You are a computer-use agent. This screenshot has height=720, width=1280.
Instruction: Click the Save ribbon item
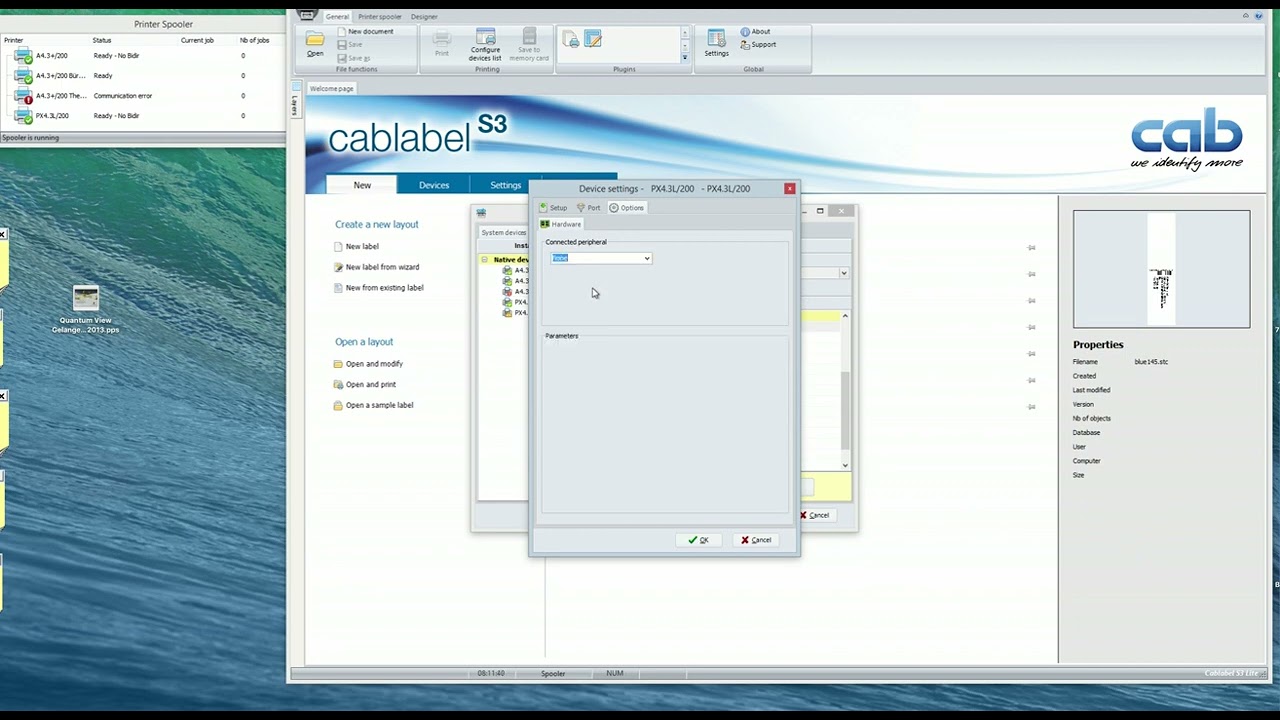click(350, 45)
